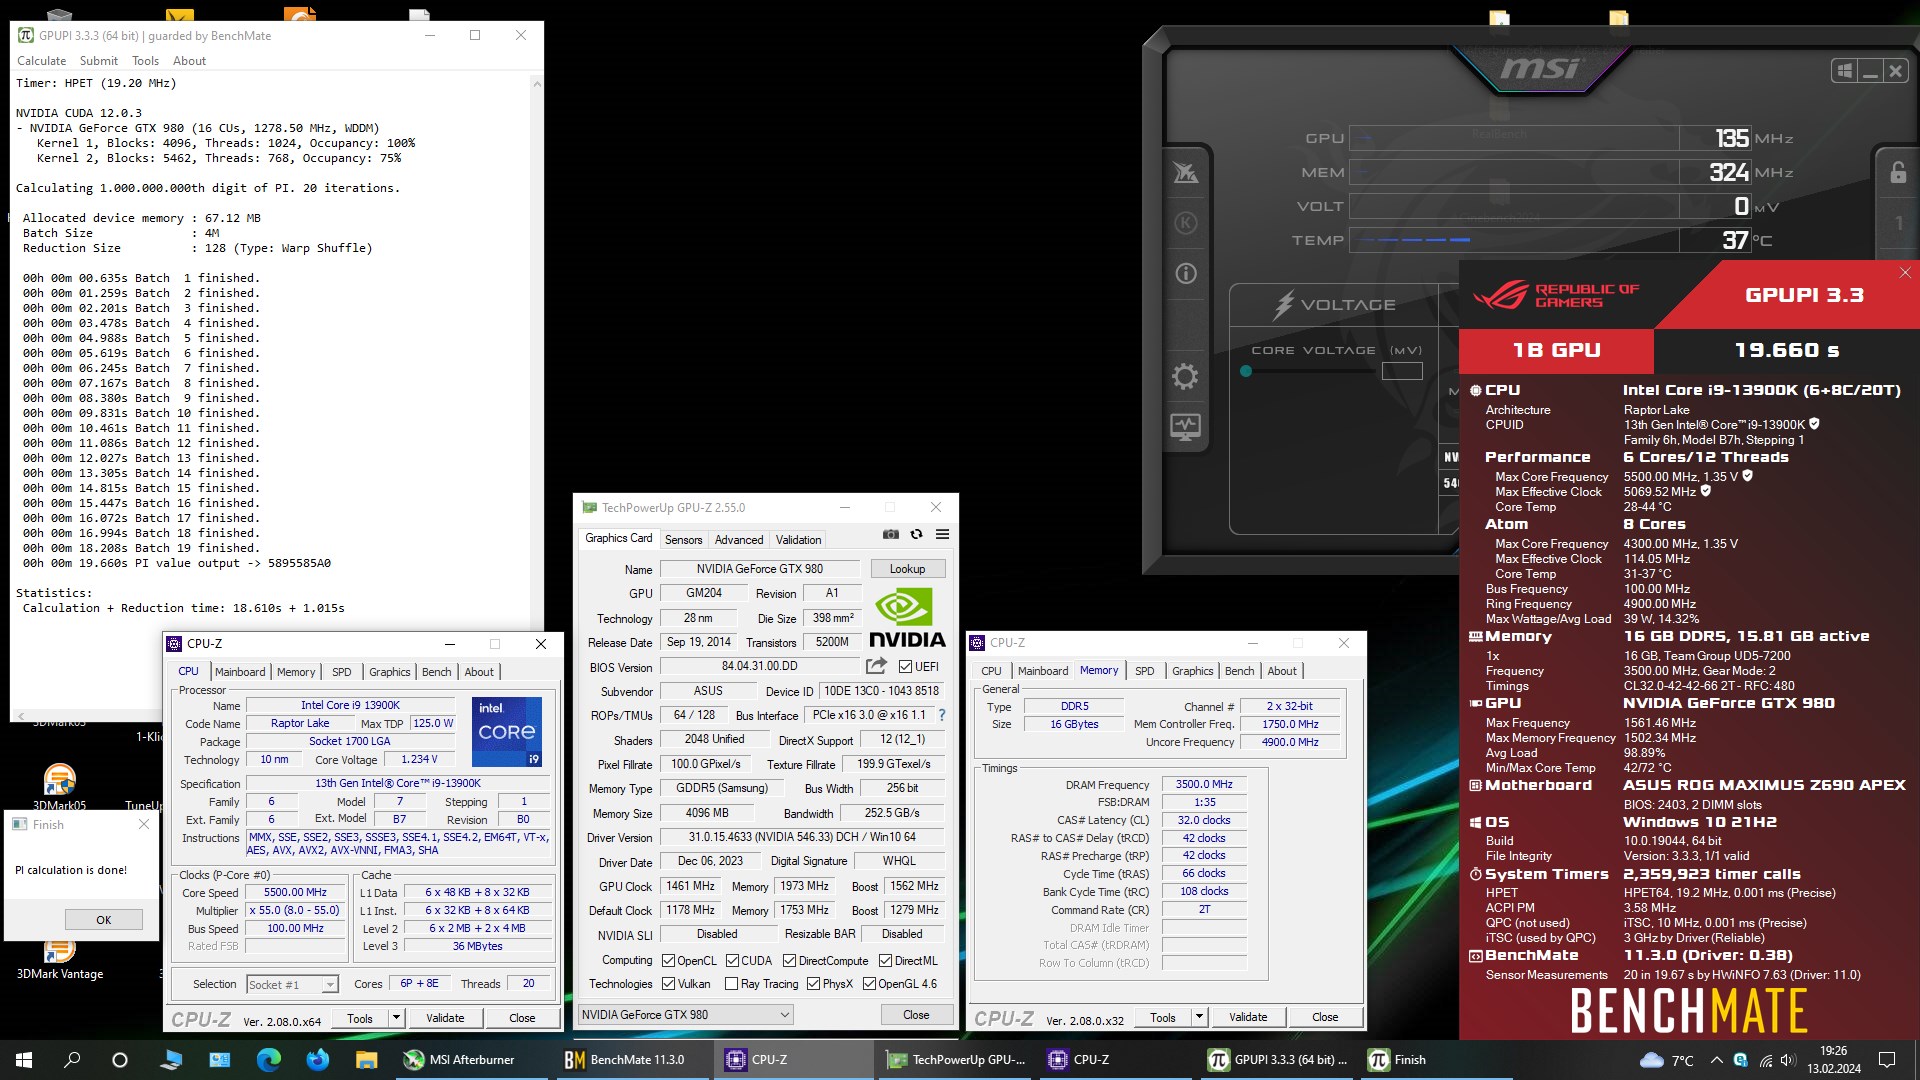Click the GPU-Z refresh icon
This screenshot has width=1920, height=1080.
coord(916,535)
